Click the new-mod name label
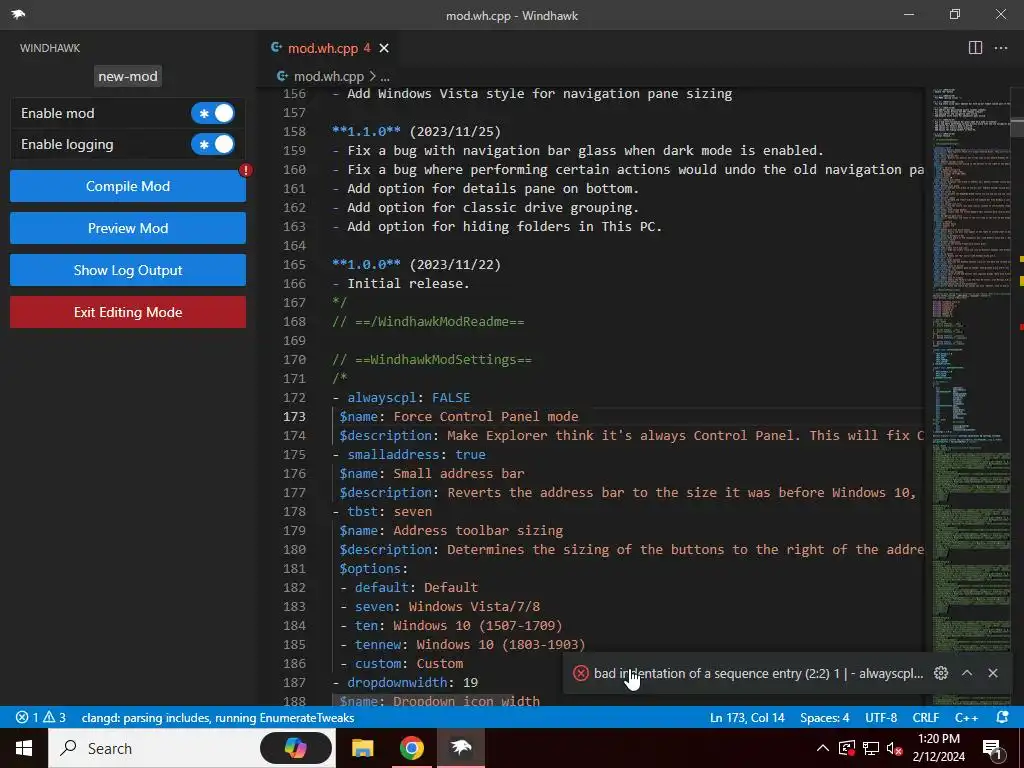 (128, 76)
